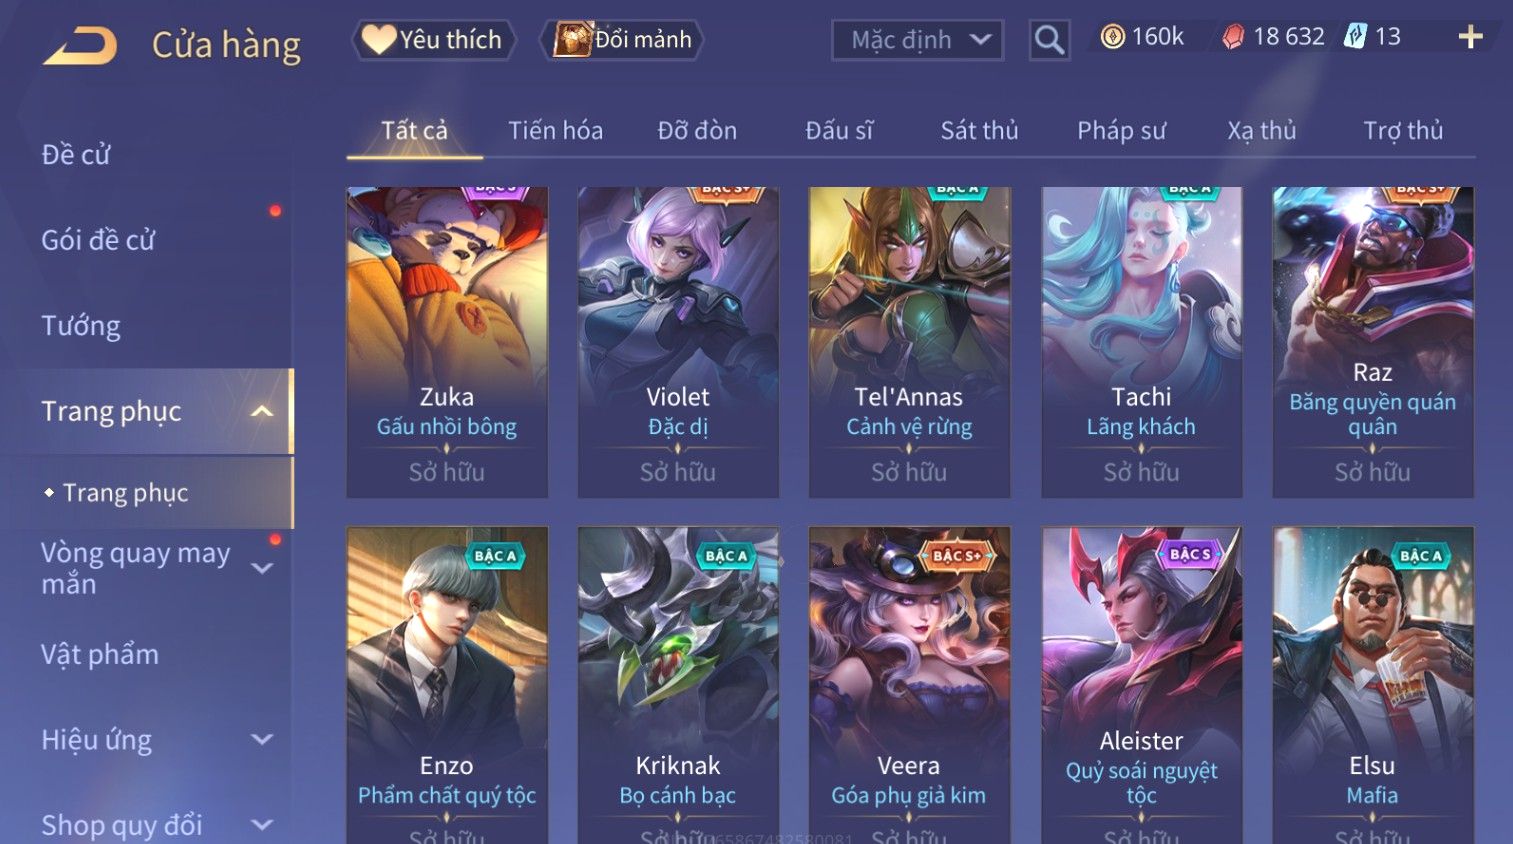Select the Violet Đặc dị skin card

[x=678, y=342]
